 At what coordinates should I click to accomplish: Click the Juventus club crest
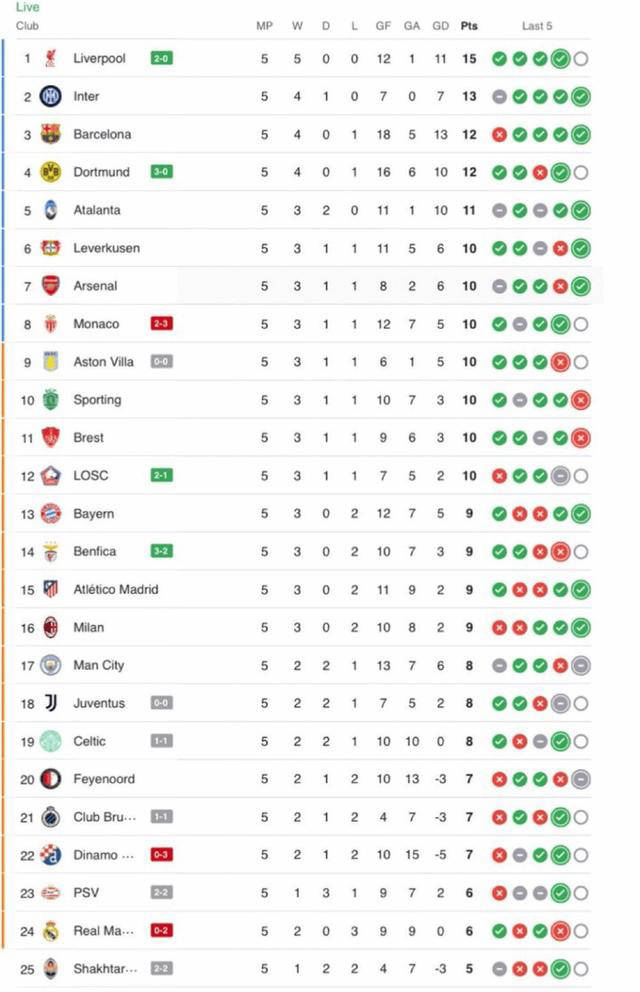click(x=51, y=703)
